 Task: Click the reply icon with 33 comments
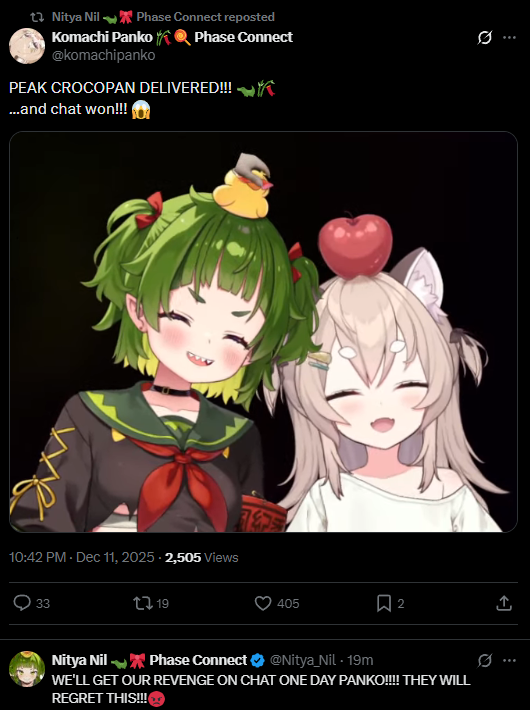tap(22, 603)
